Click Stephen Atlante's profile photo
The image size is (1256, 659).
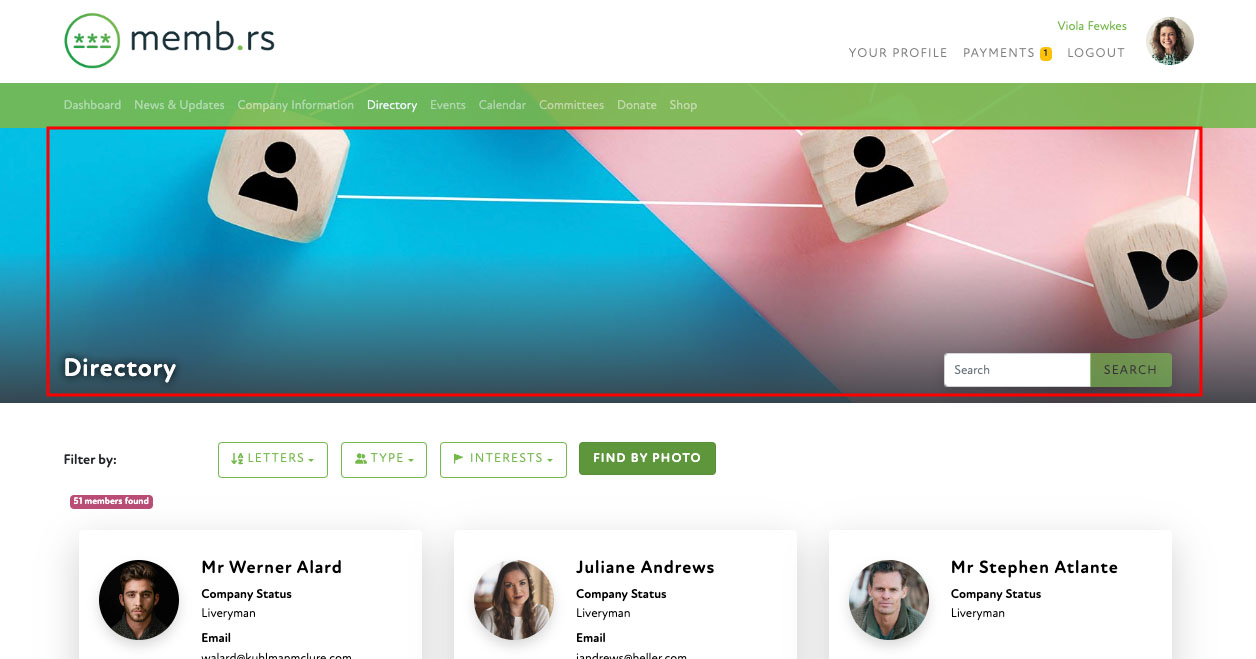[x=889, y=600]
